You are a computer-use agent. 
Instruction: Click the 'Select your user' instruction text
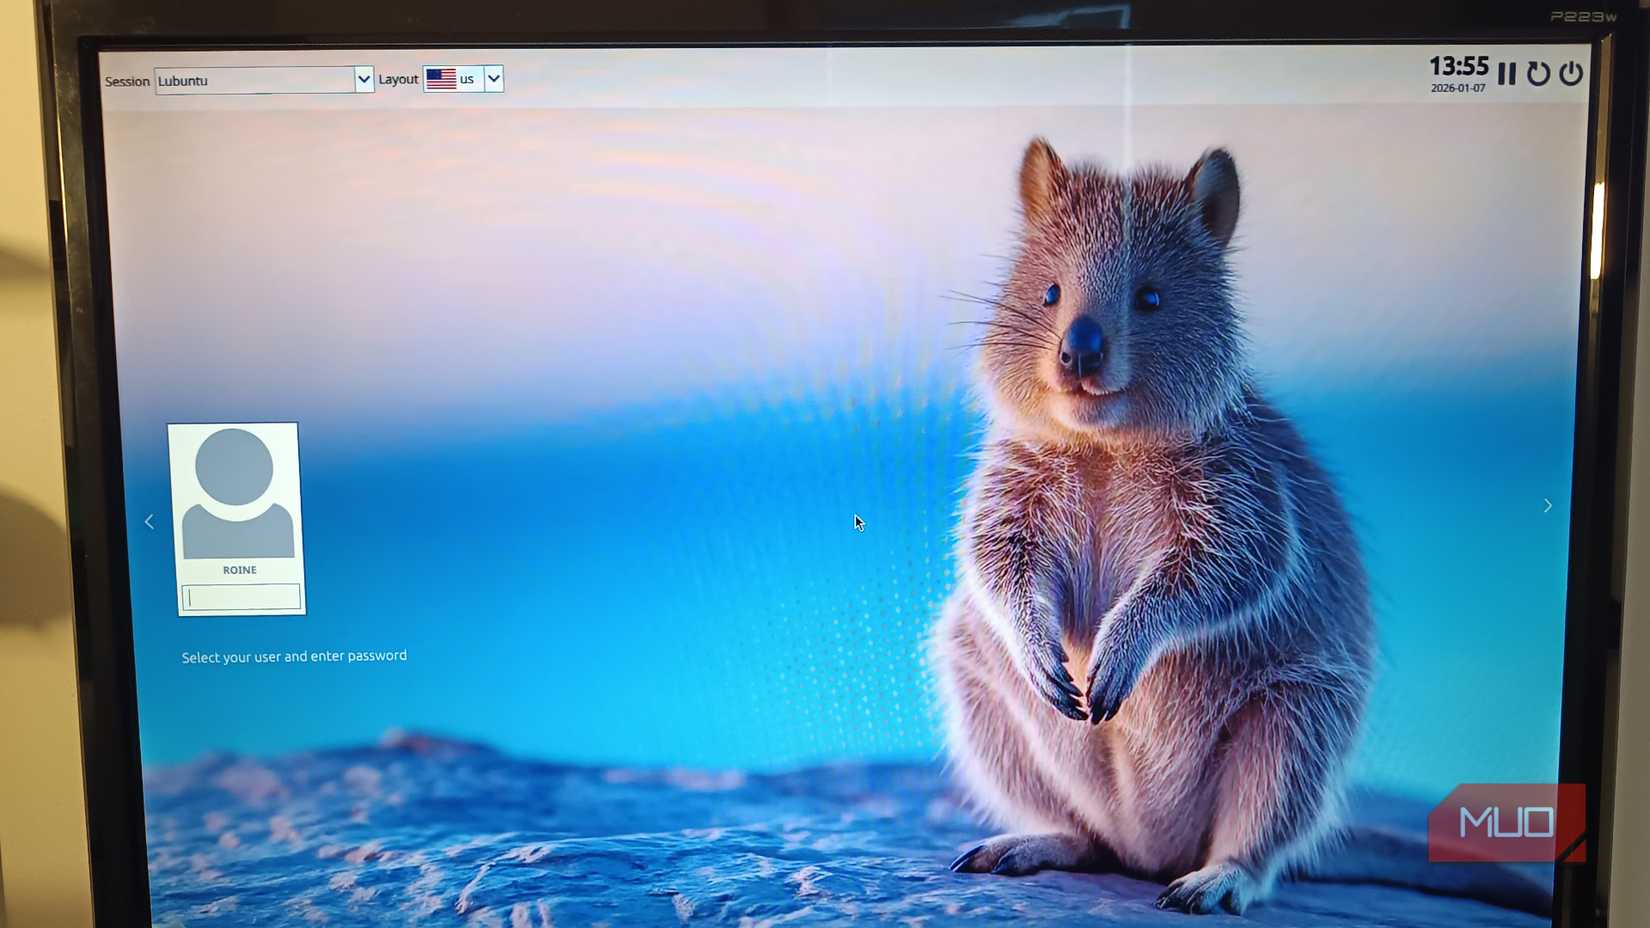point(293,656)
